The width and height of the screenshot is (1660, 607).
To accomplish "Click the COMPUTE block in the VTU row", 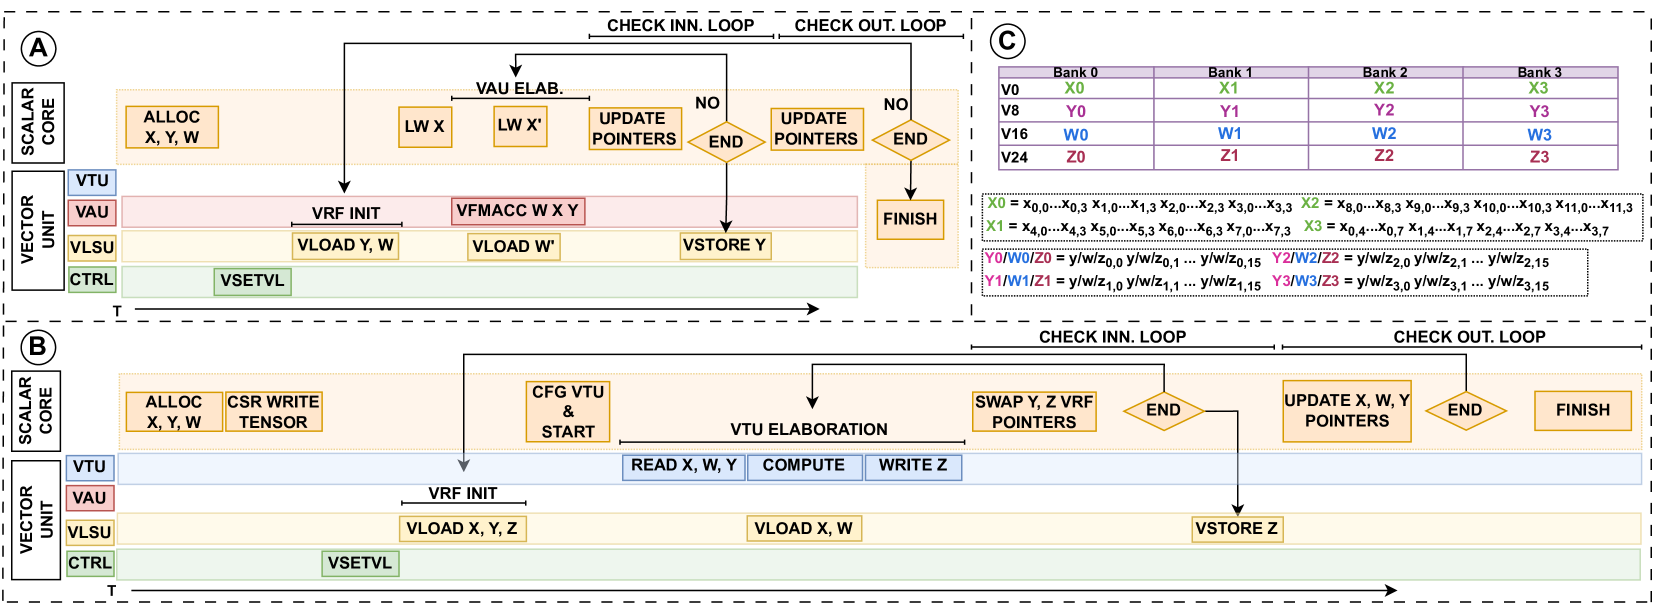I will click(804, 466).
